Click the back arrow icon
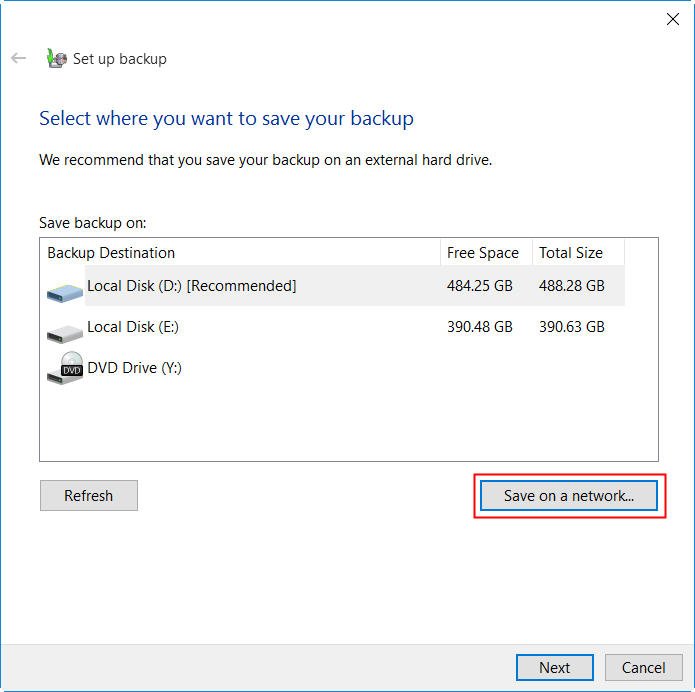 18,58
